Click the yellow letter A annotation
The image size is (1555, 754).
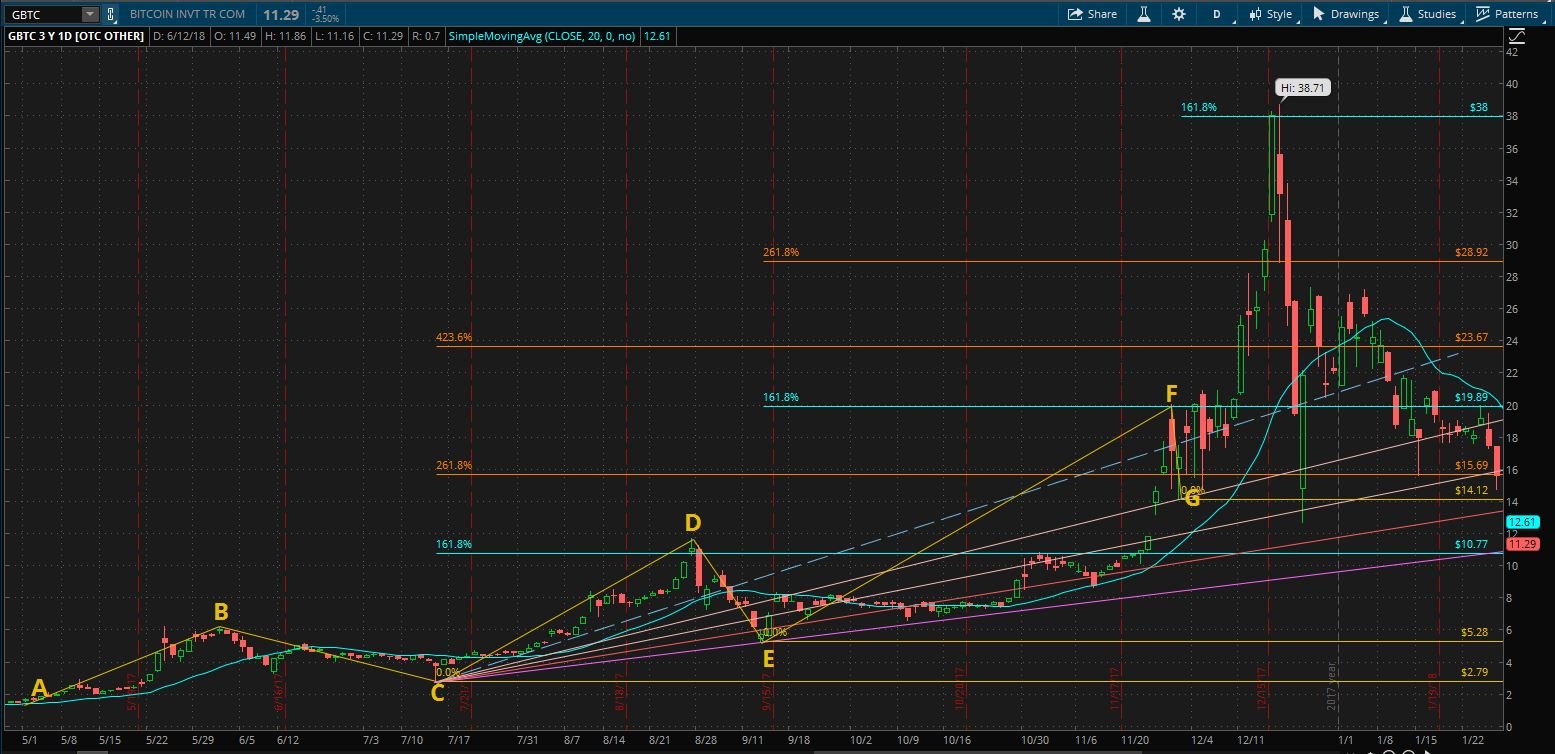click(39, 687)
